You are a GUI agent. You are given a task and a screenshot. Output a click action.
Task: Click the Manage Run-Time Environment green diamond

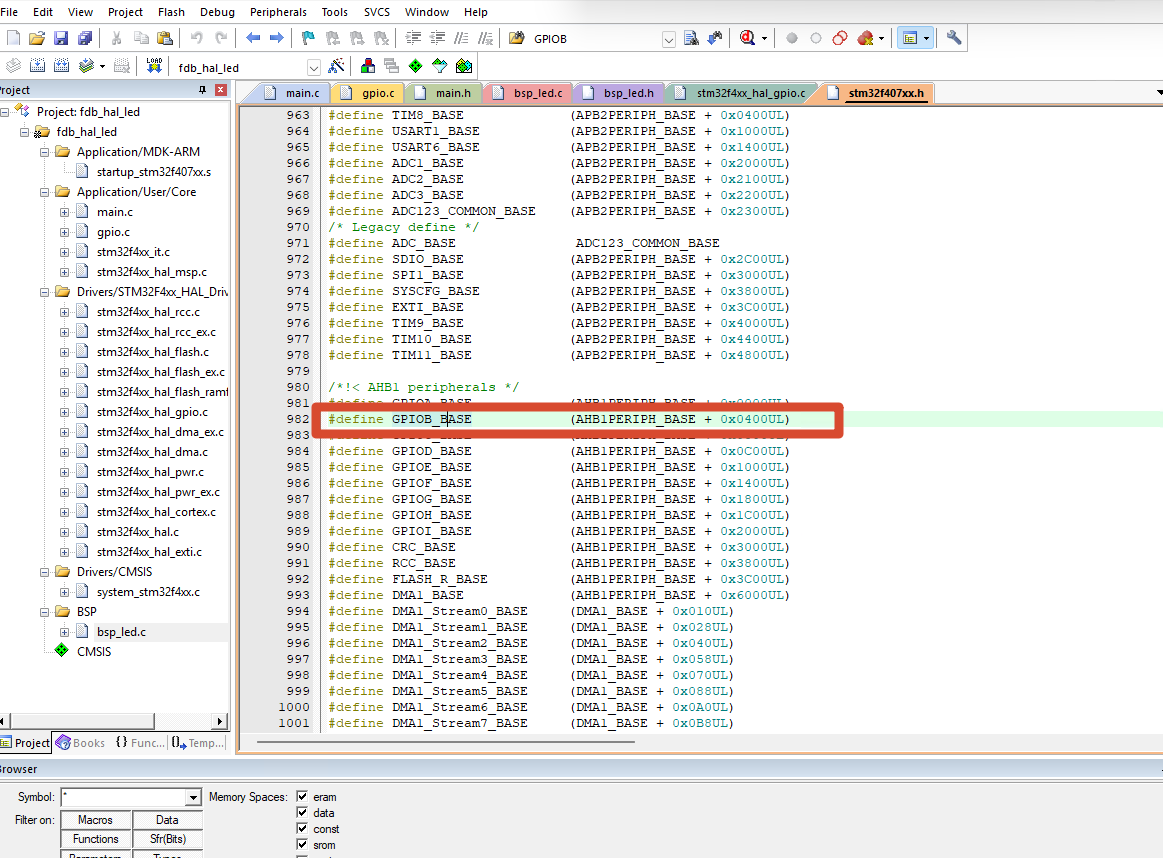click(x=415, y=66)
